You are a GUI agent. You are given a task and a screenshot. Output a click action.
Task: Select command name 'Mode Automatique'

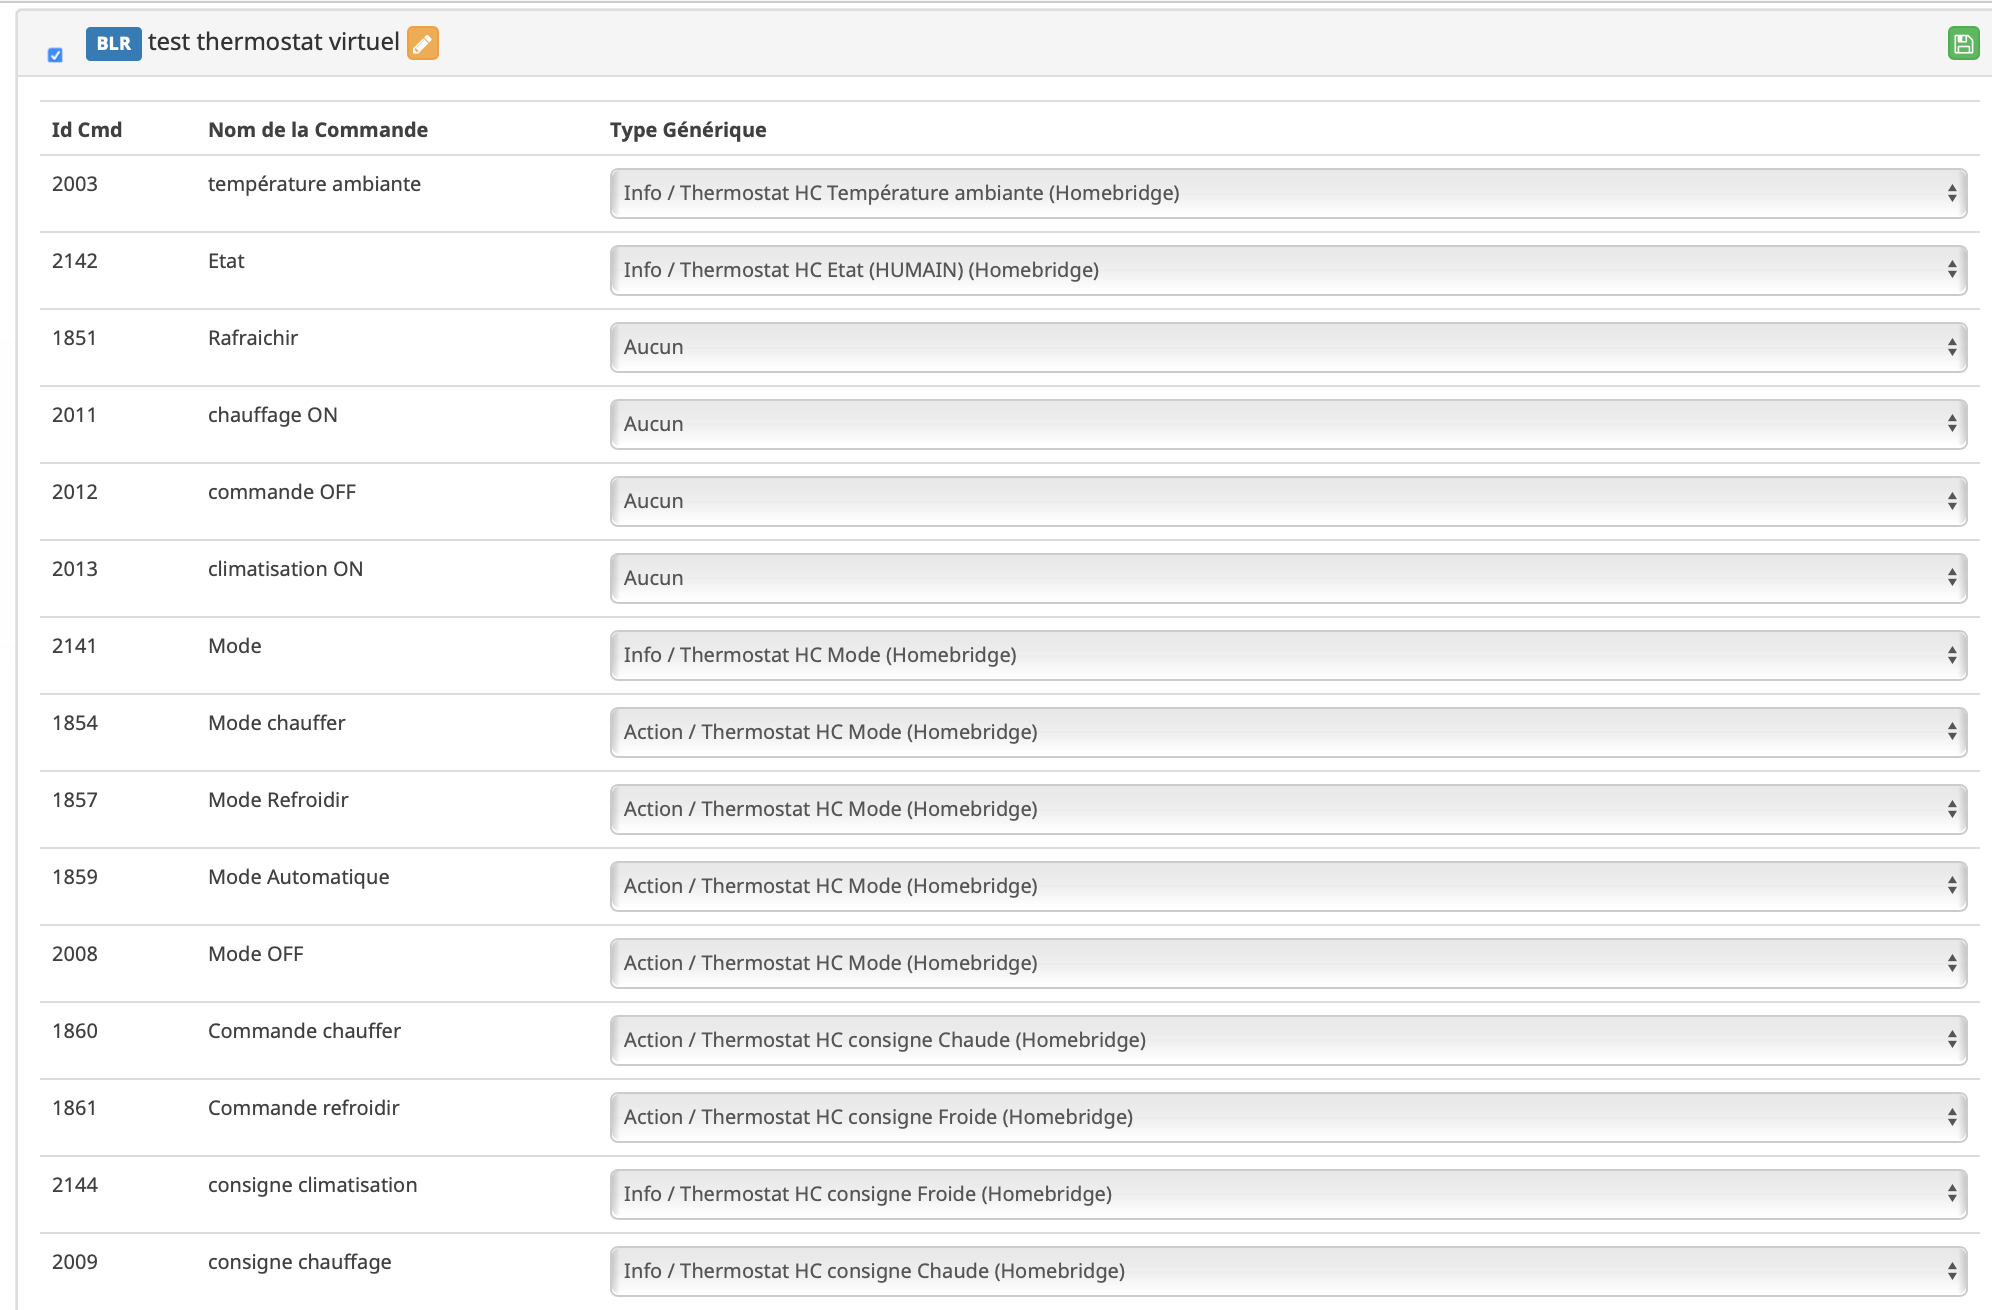tap(299, 877)
